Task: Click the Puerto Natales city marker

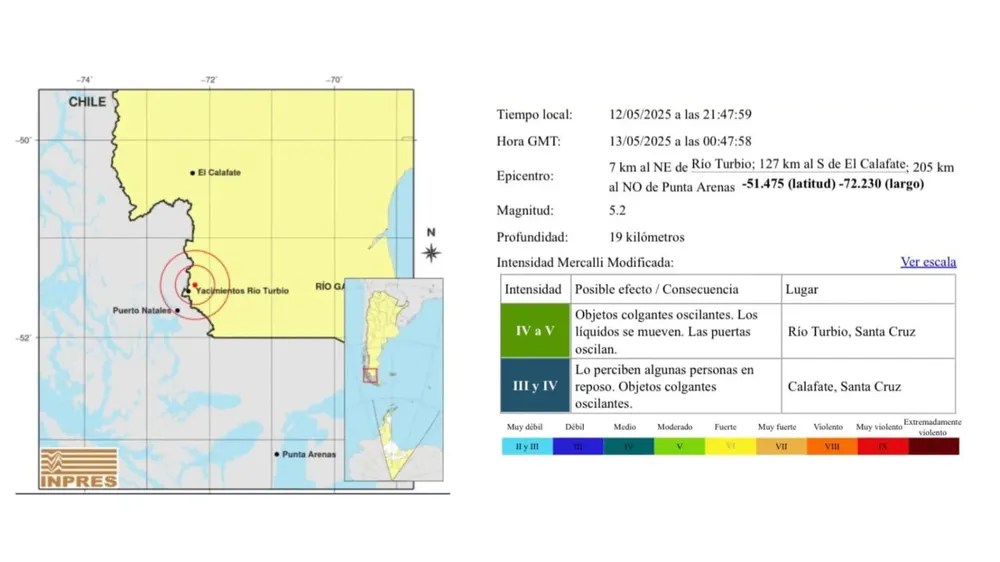Action: point(178,311)
